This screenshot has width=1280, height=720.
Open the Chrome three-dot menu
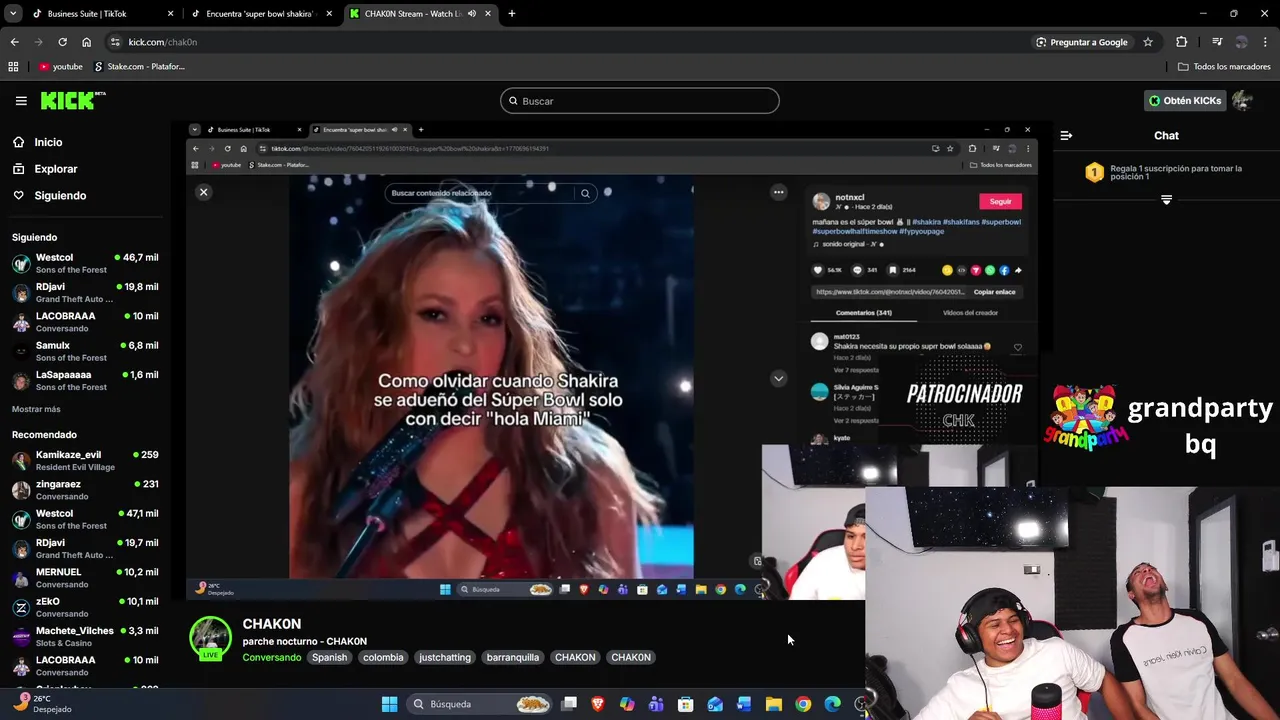coord(1265,42)
